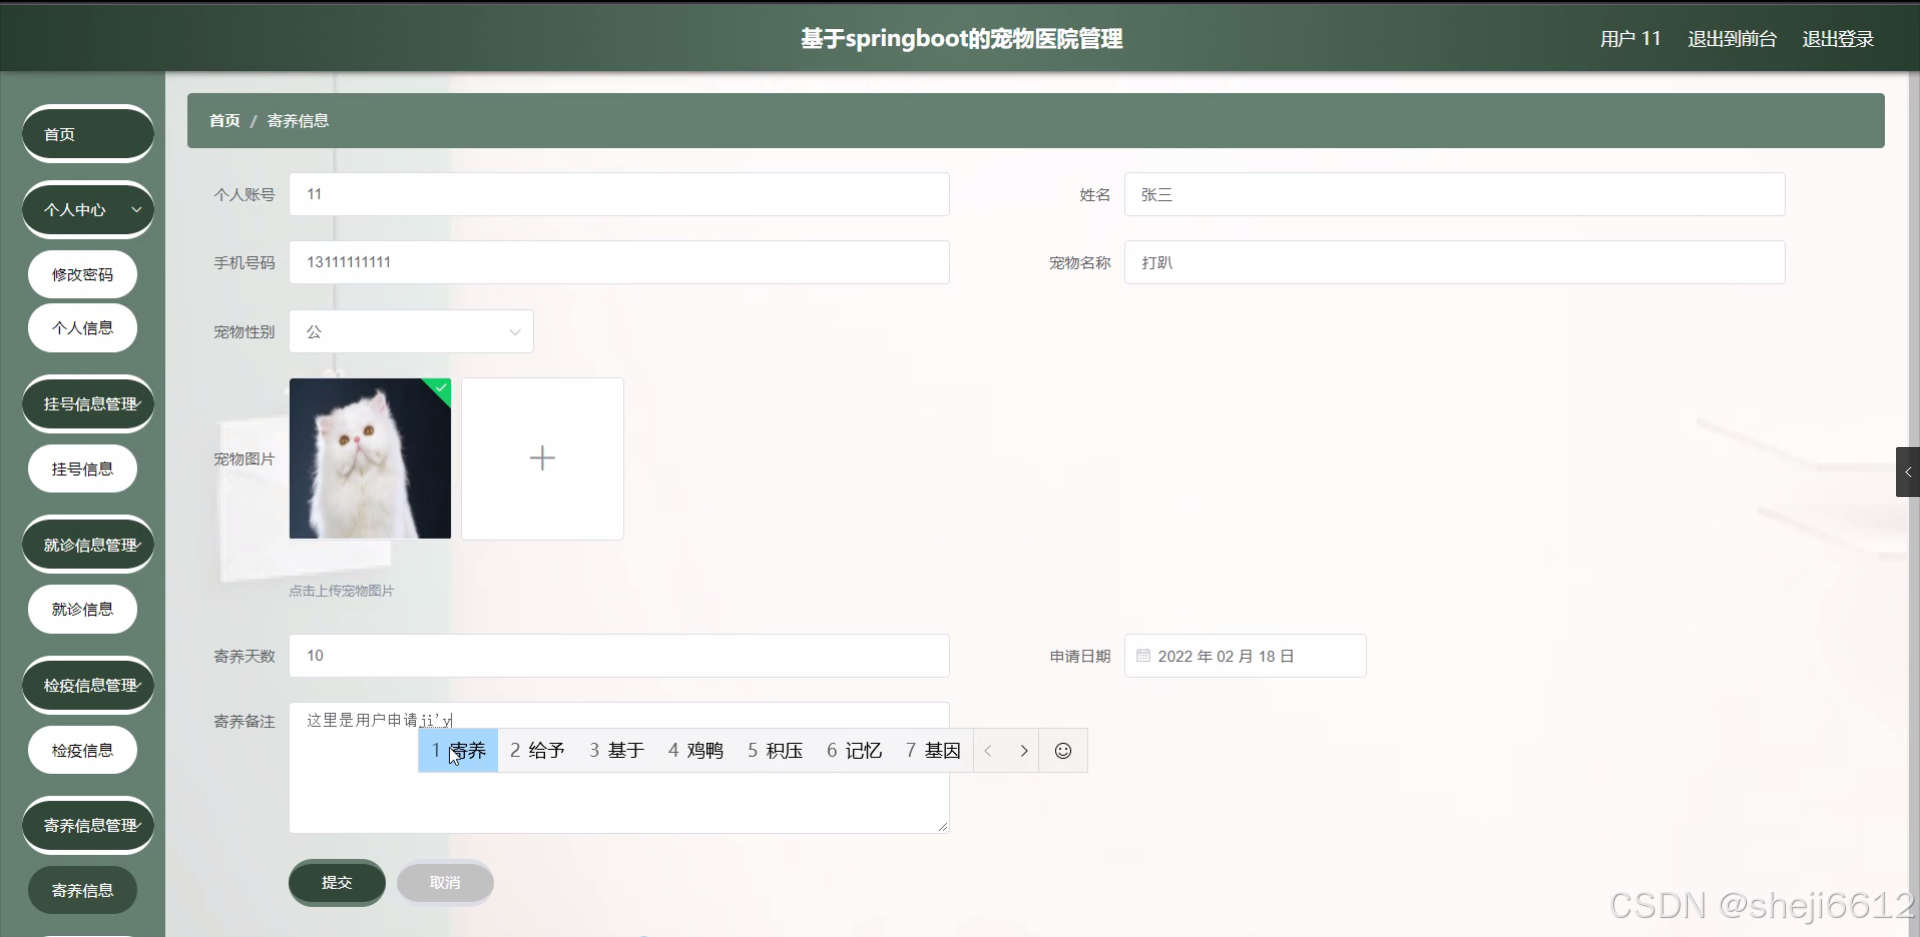
Task: Click 退出到前台 in the top bar
Action: point(1731,38)
